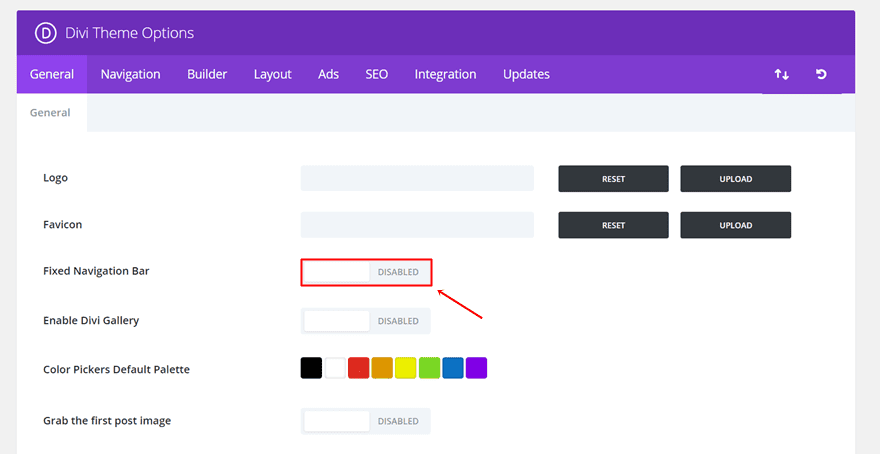880x454 pixels.
Task: Switch to the Updates tab
Action: pyautogui.click(x=526, y=74)
